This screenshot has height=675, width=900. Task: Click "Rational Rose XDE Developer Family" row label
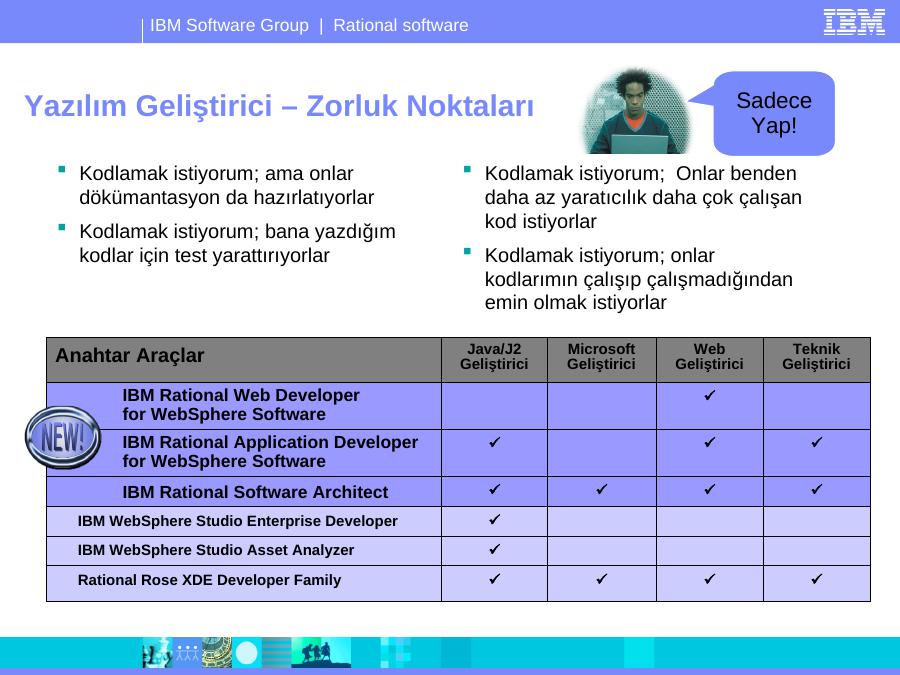coord(210,580)
